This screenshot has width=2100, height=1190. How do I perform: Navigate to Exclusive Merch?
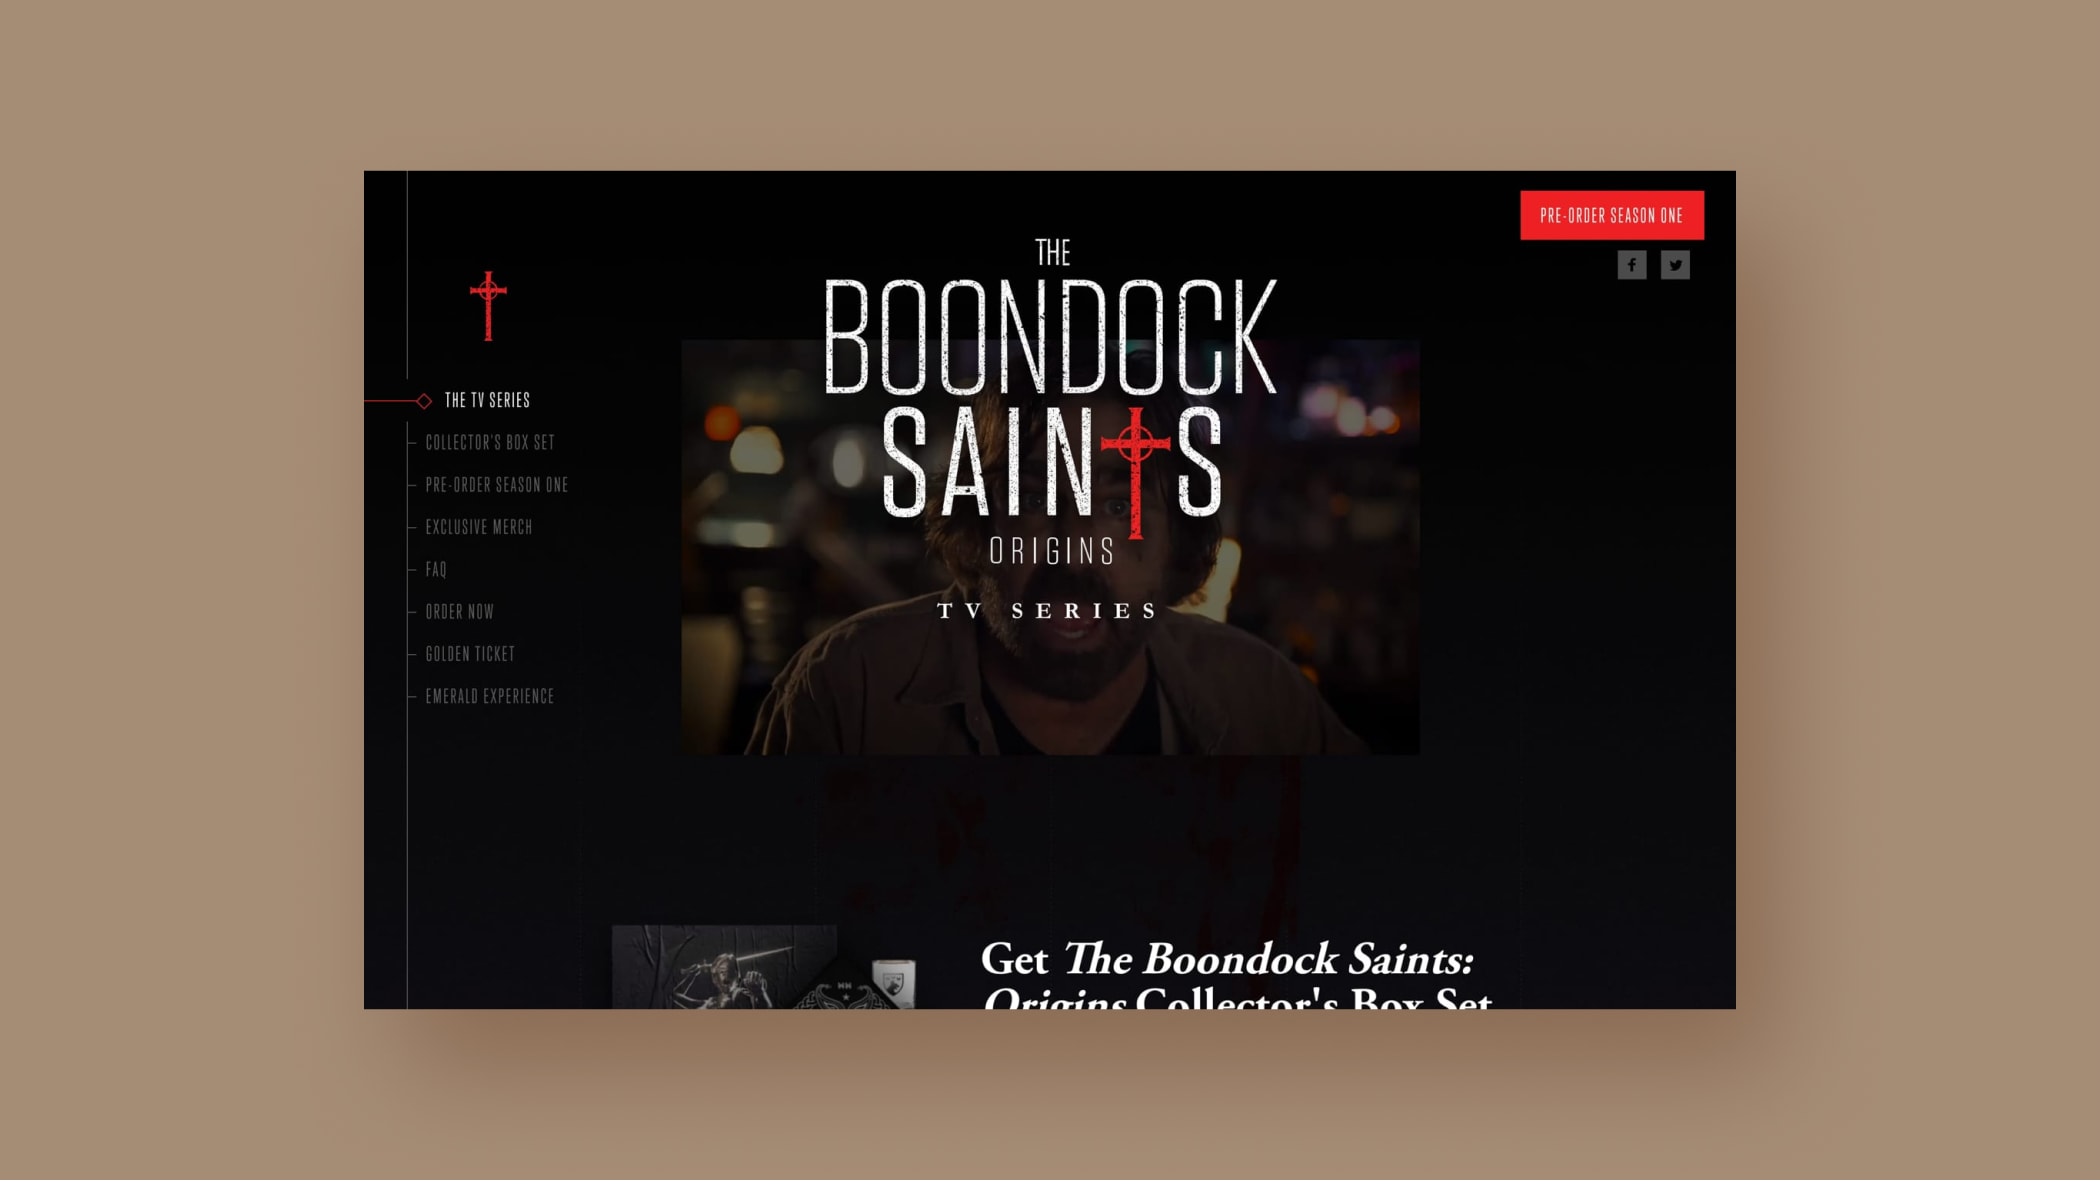479,527
